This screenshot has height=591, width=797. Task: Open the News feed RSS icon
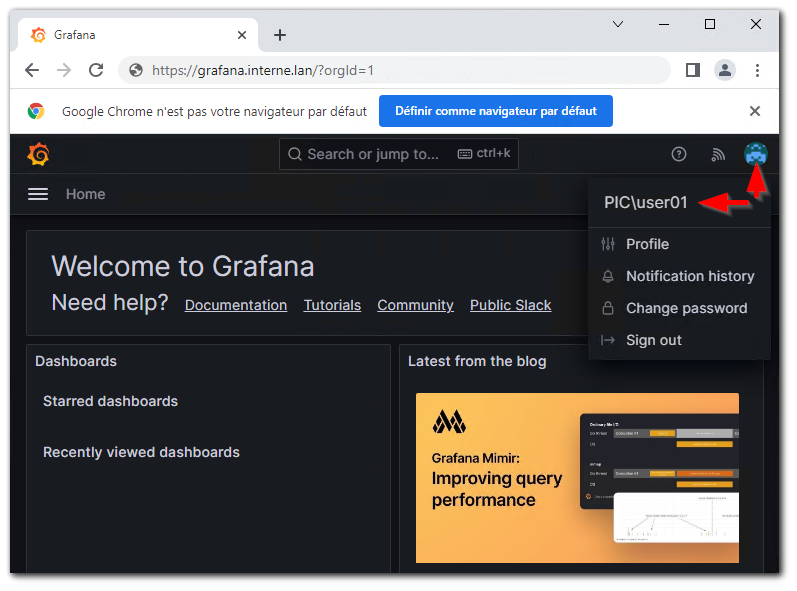[x=718, y=154]
